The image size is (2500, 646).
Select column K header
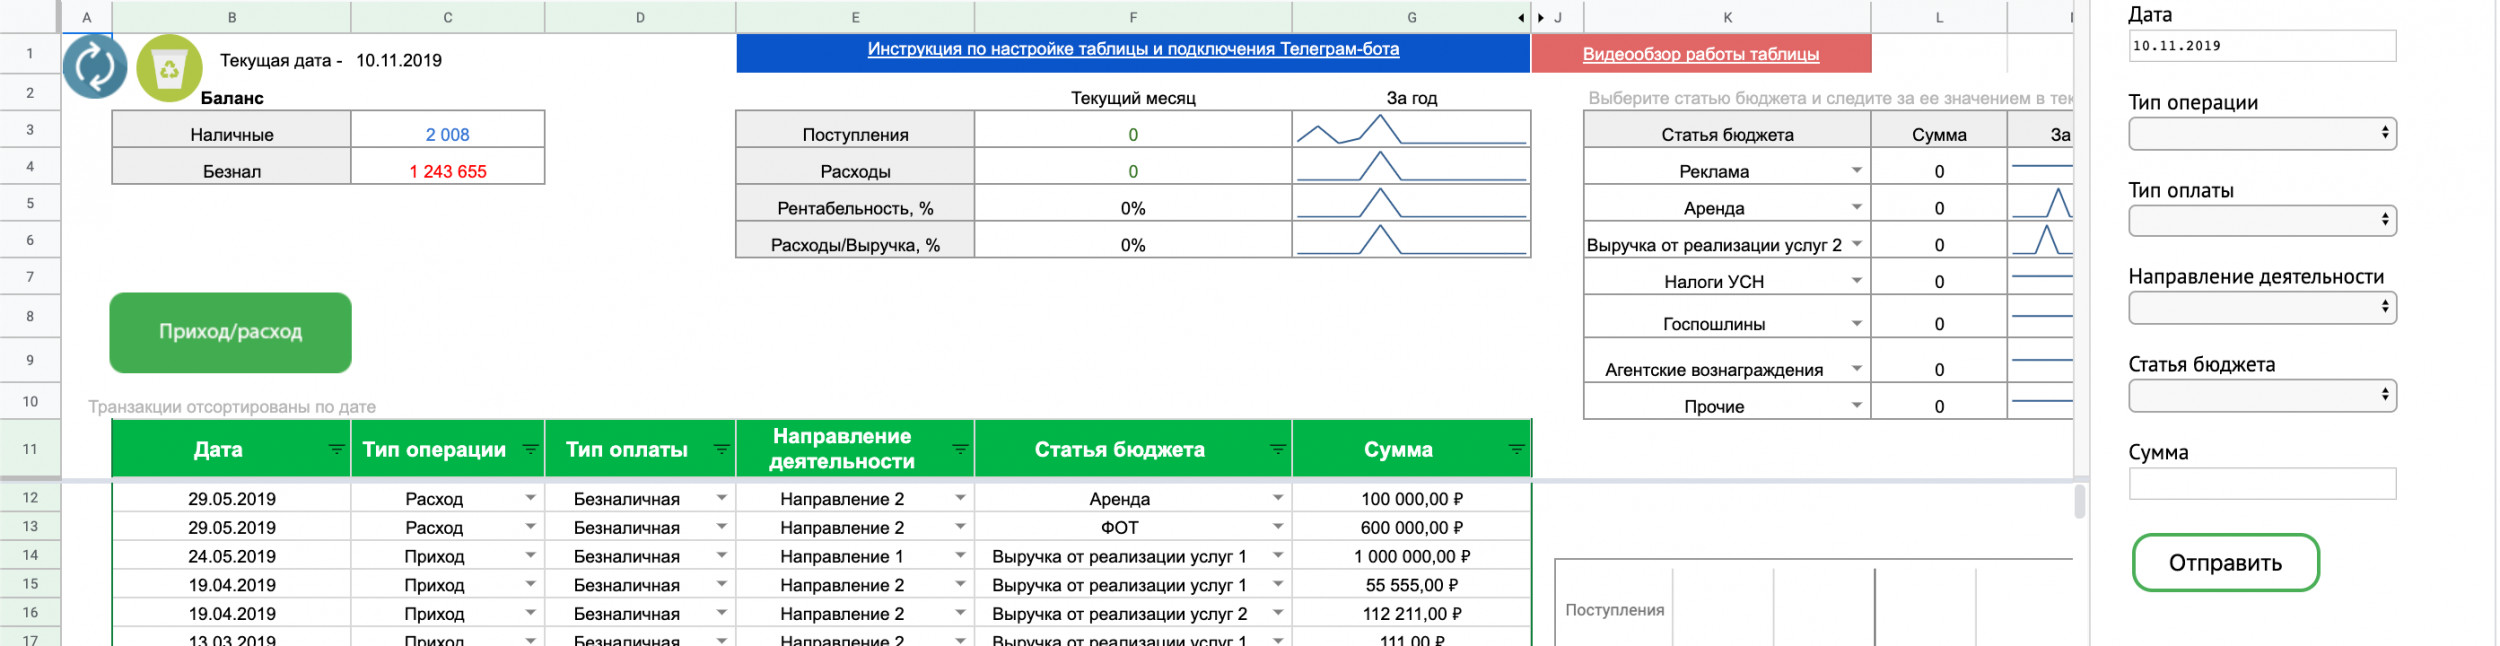(x=1727, y=17)
